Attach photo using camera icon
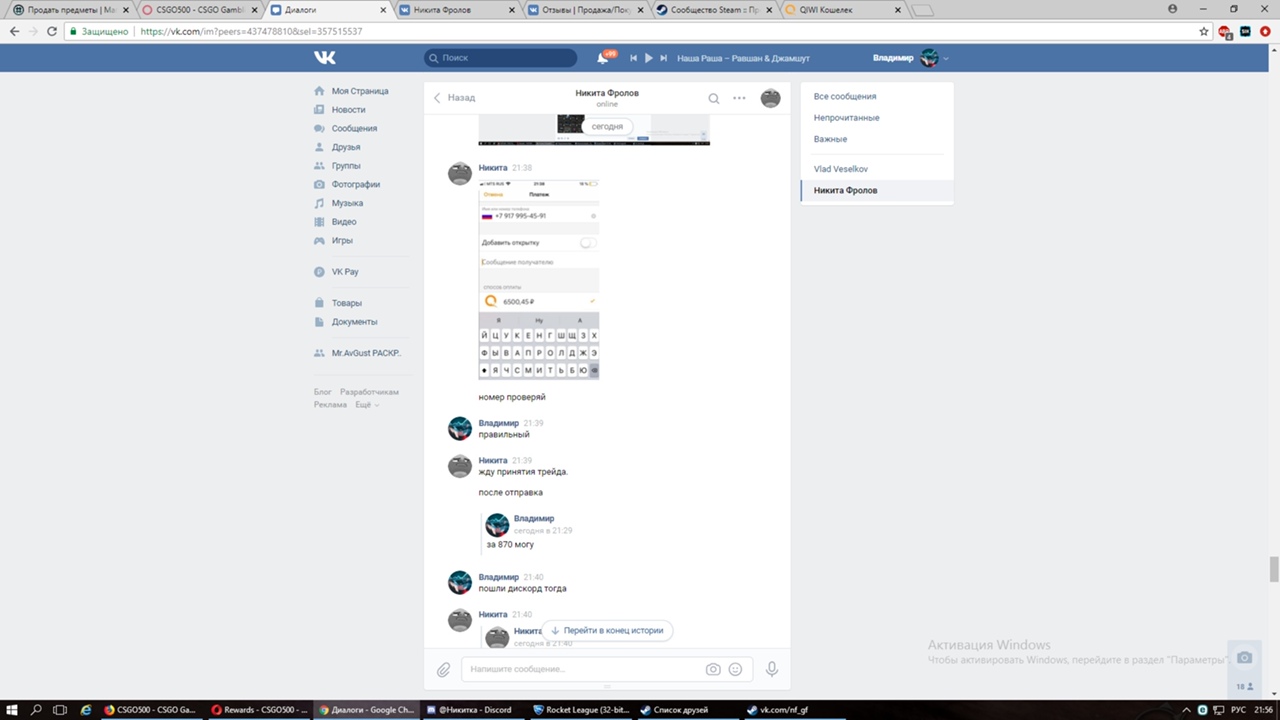 [x=713, y=669]
